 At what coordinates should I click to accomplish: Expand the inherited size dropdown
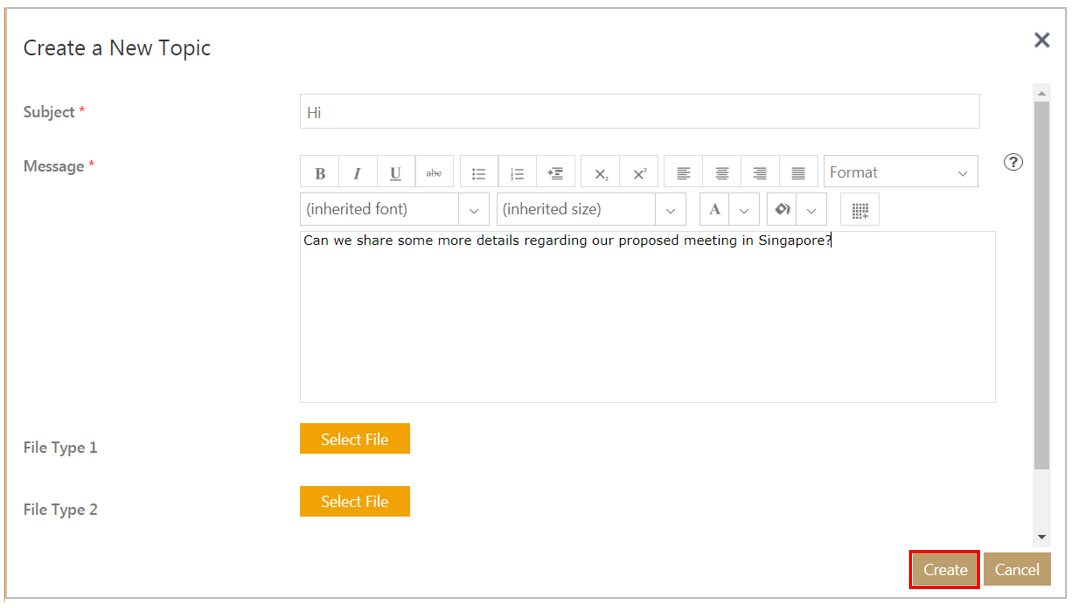(x=670, y=210)
